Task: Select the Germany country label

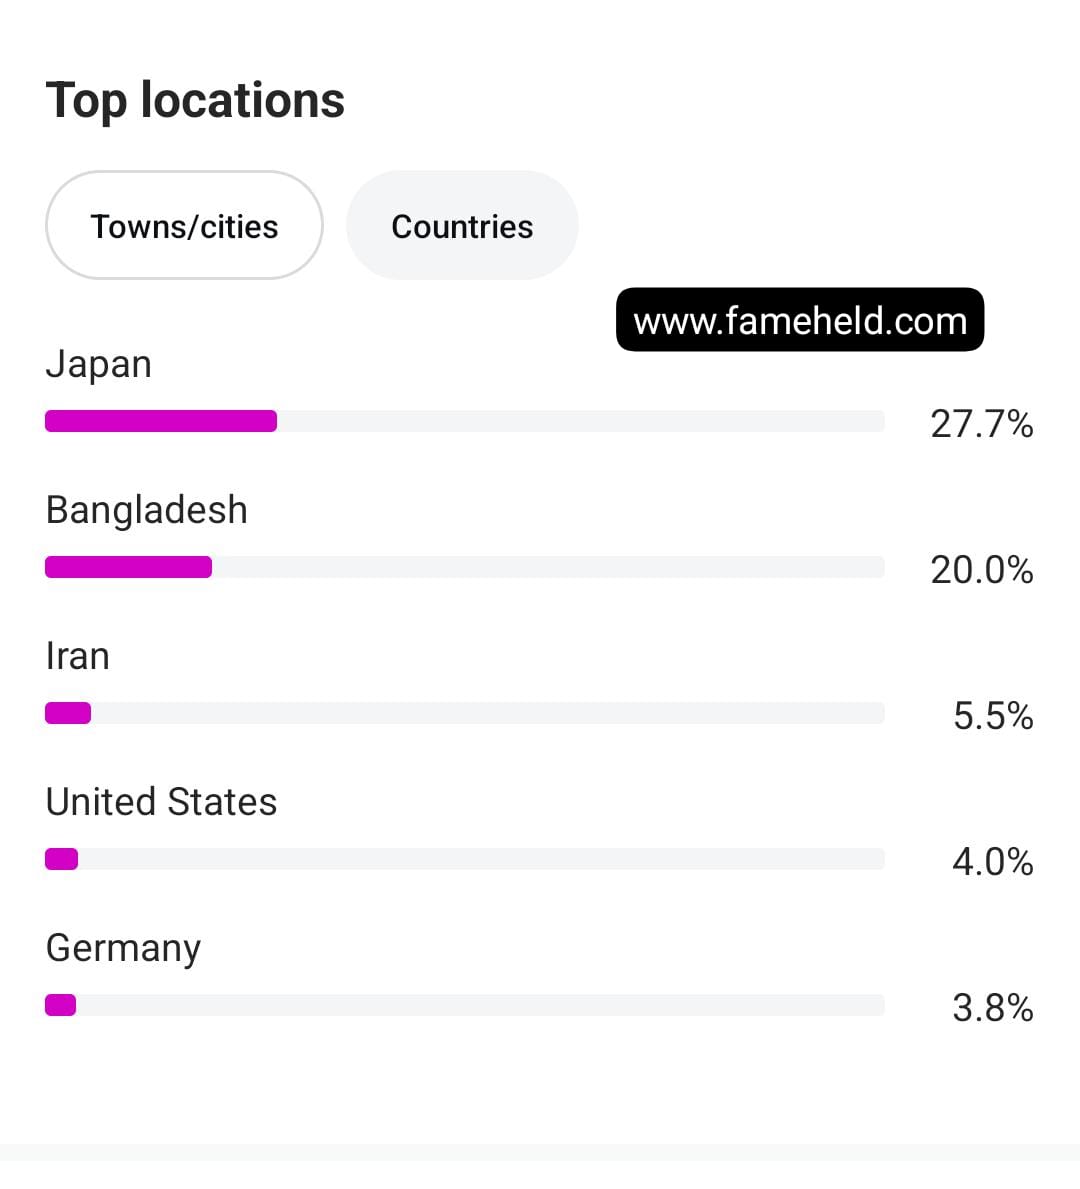Action: pos(123,949)
